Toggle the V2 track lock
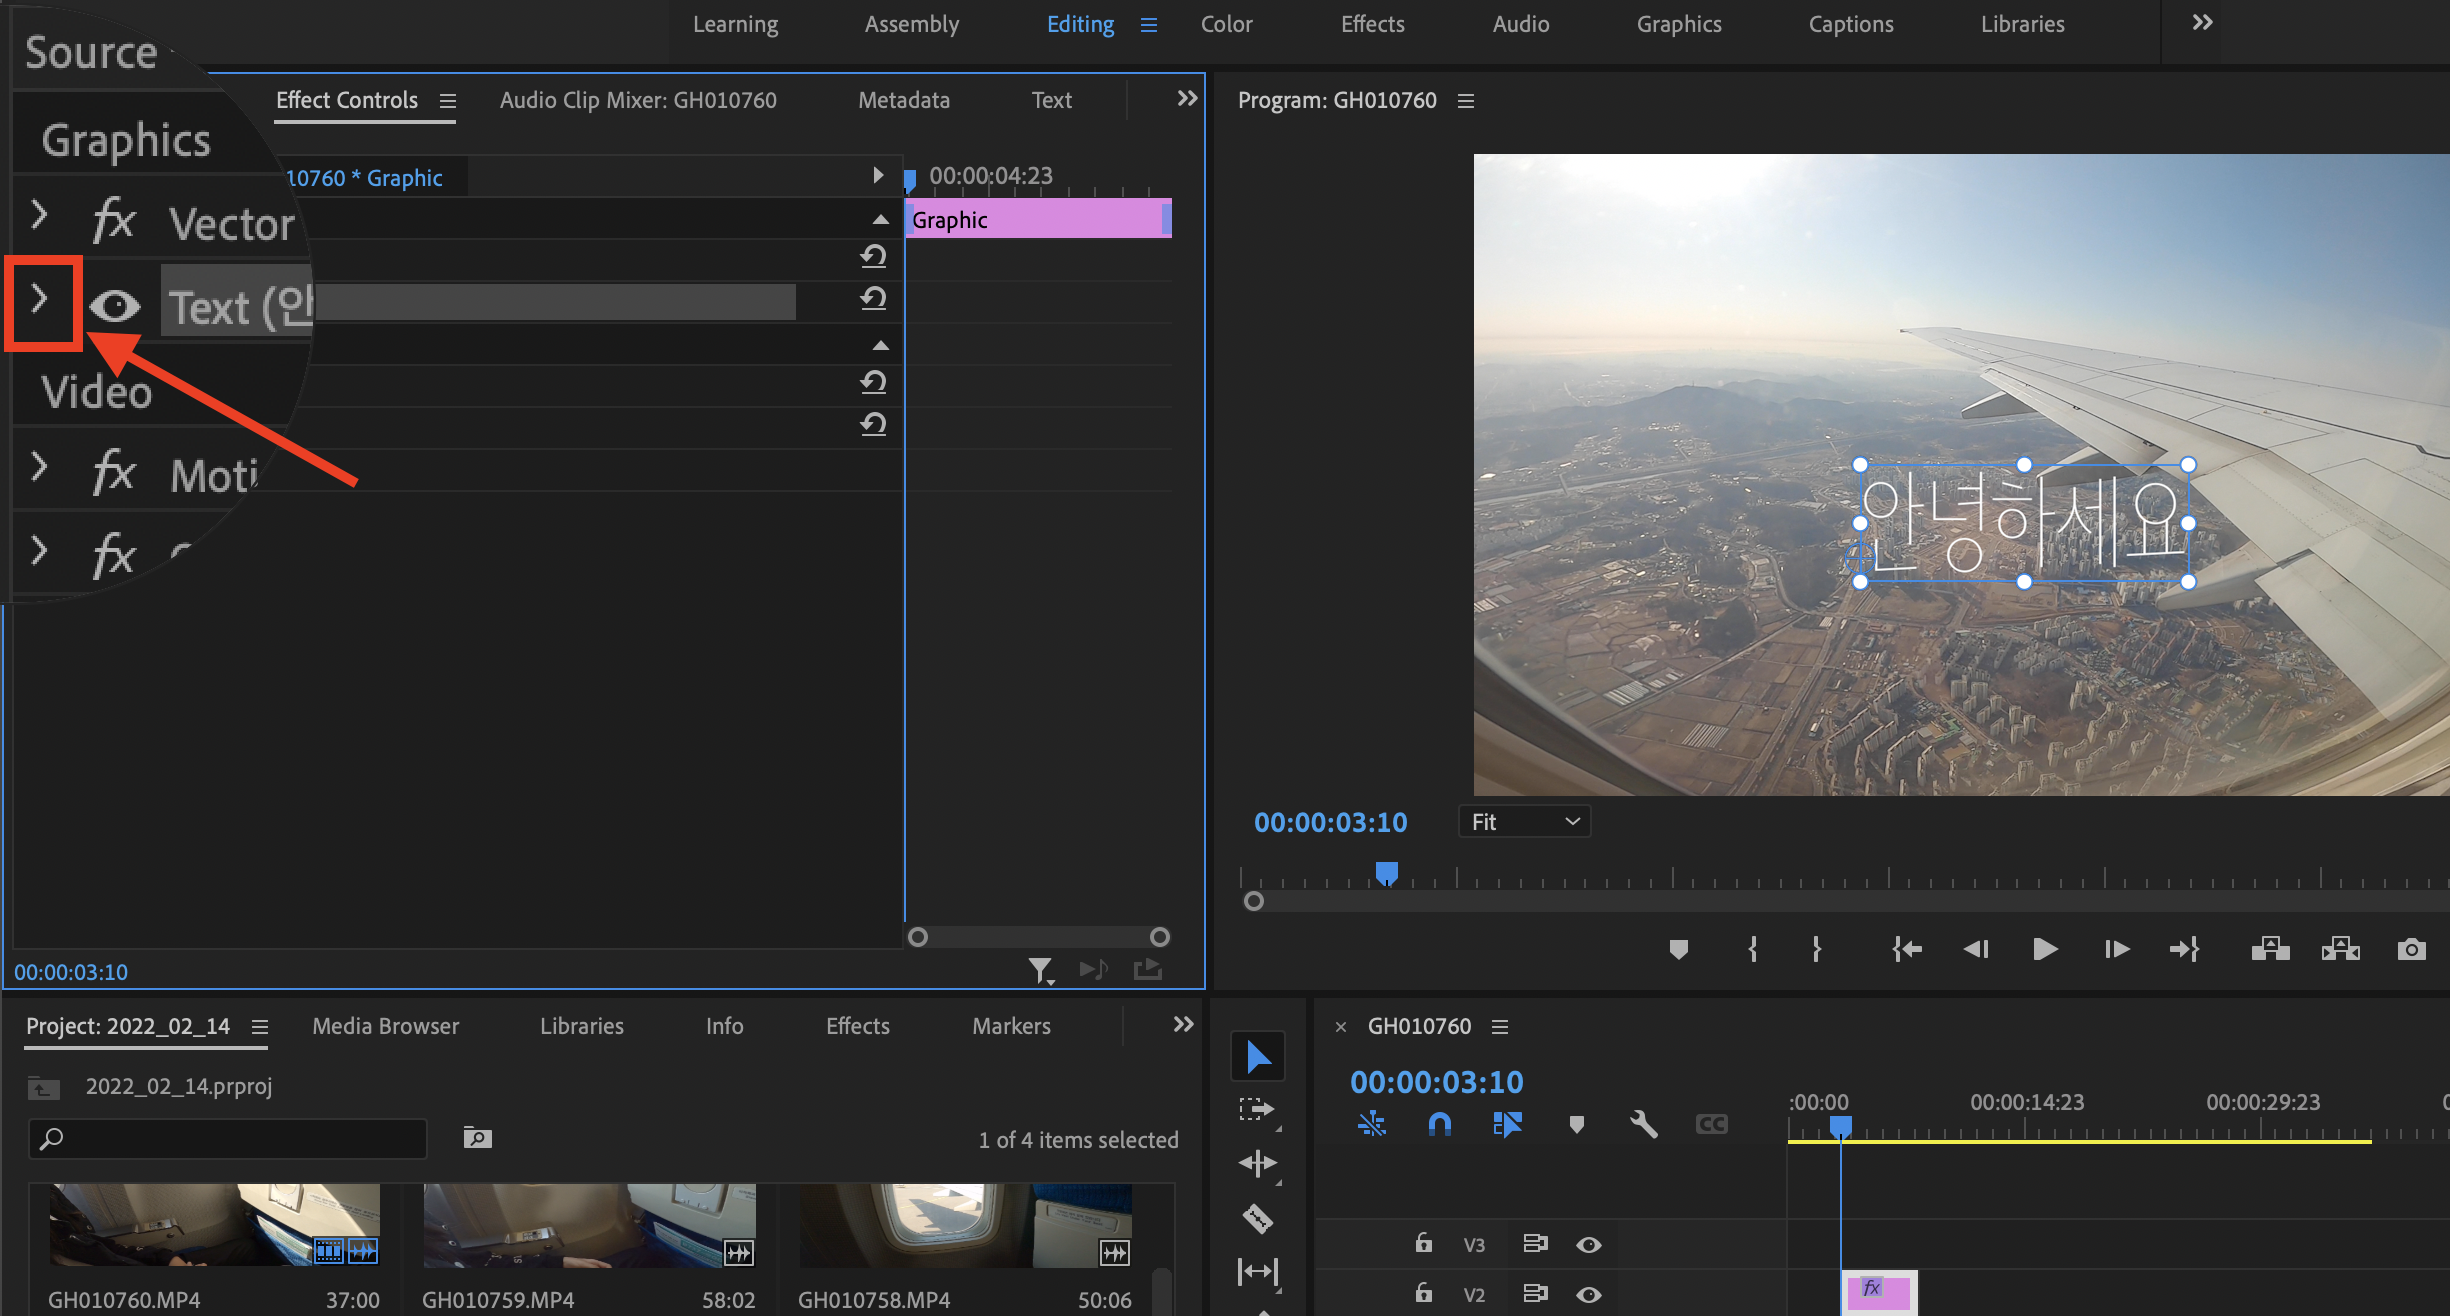Image resolution: width=2450 pixels, height=1316 pixels. (x=1423, y=1294)
